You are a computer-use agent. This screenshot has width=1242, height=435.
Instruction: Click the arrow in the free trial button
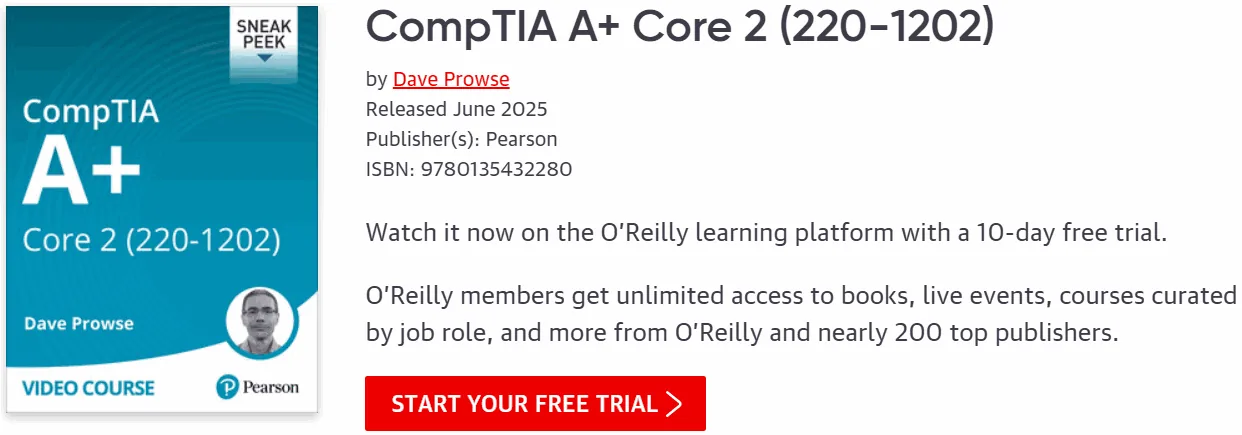674,404
